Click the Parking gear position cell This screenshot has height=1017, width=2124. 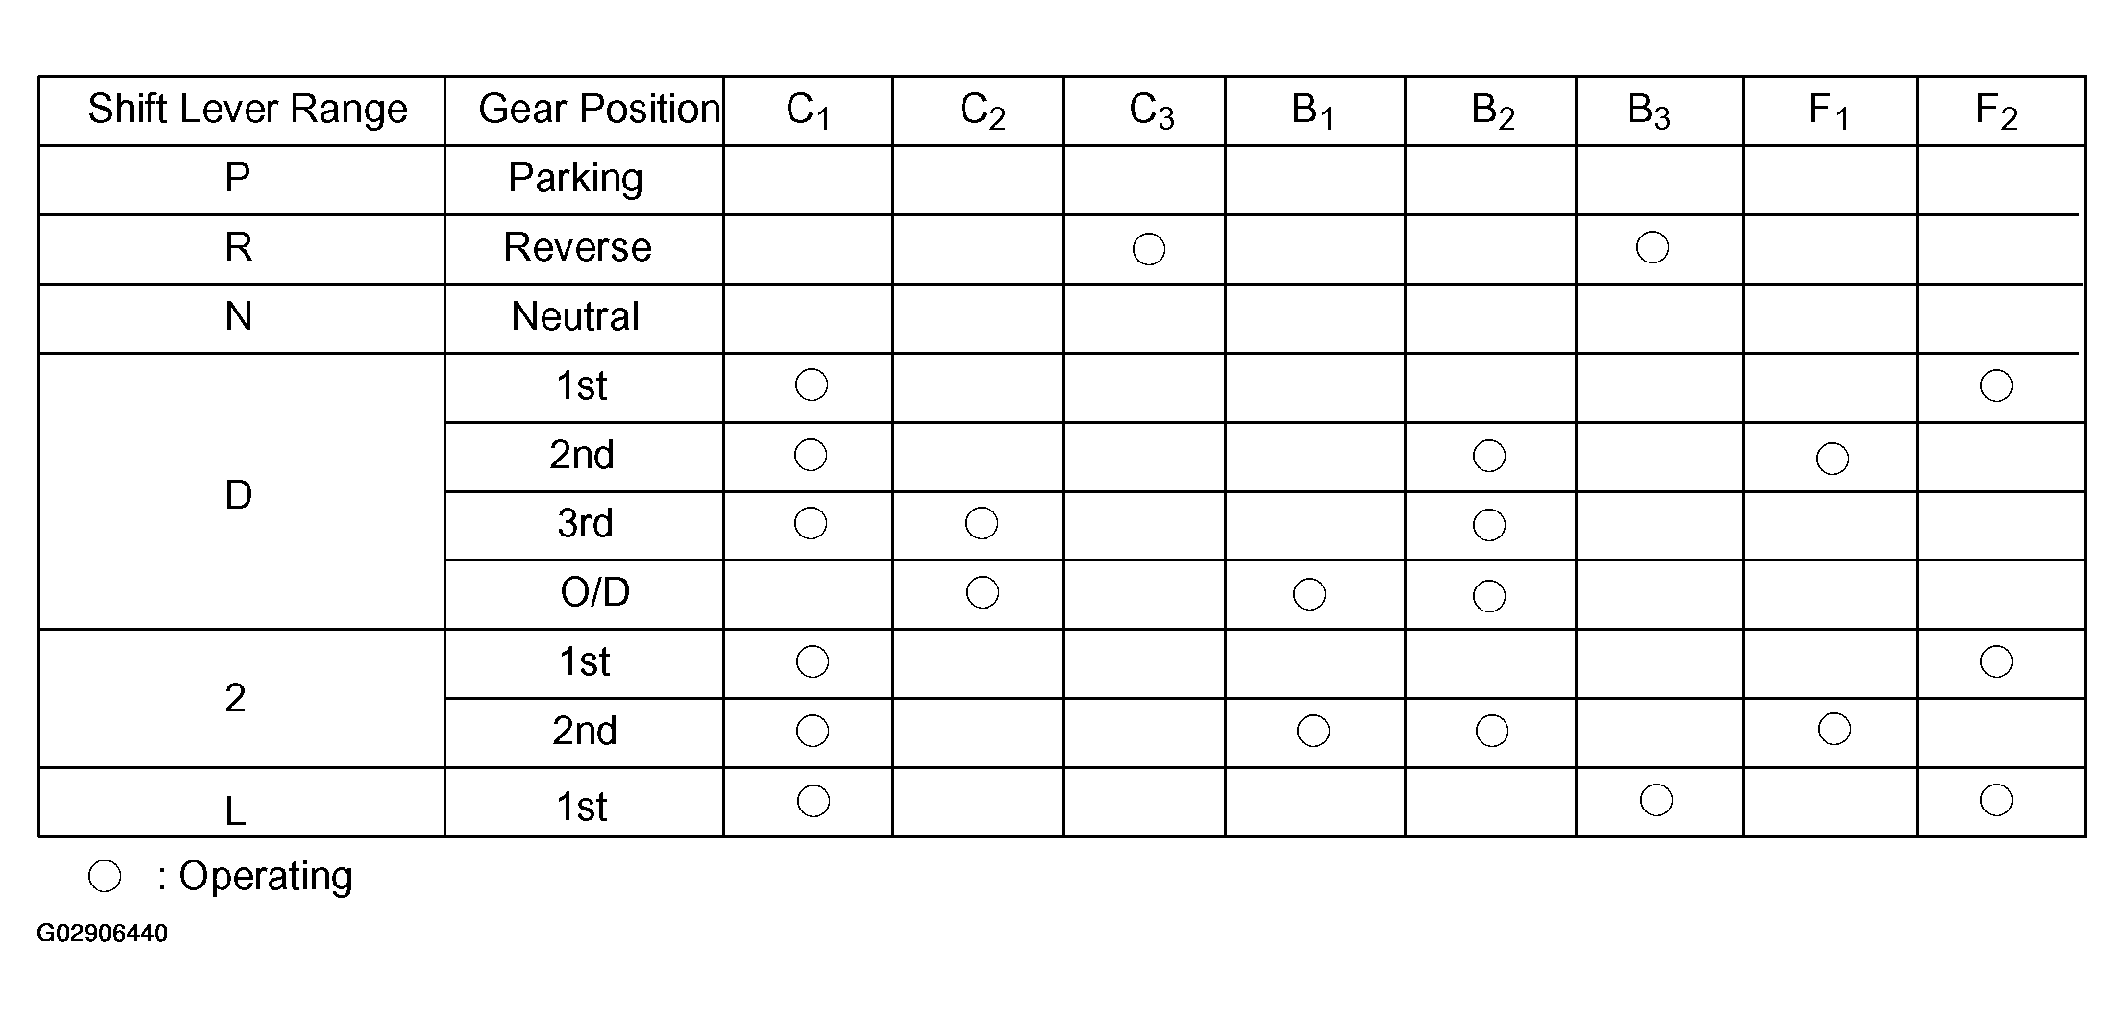click(x=584, y=180)
